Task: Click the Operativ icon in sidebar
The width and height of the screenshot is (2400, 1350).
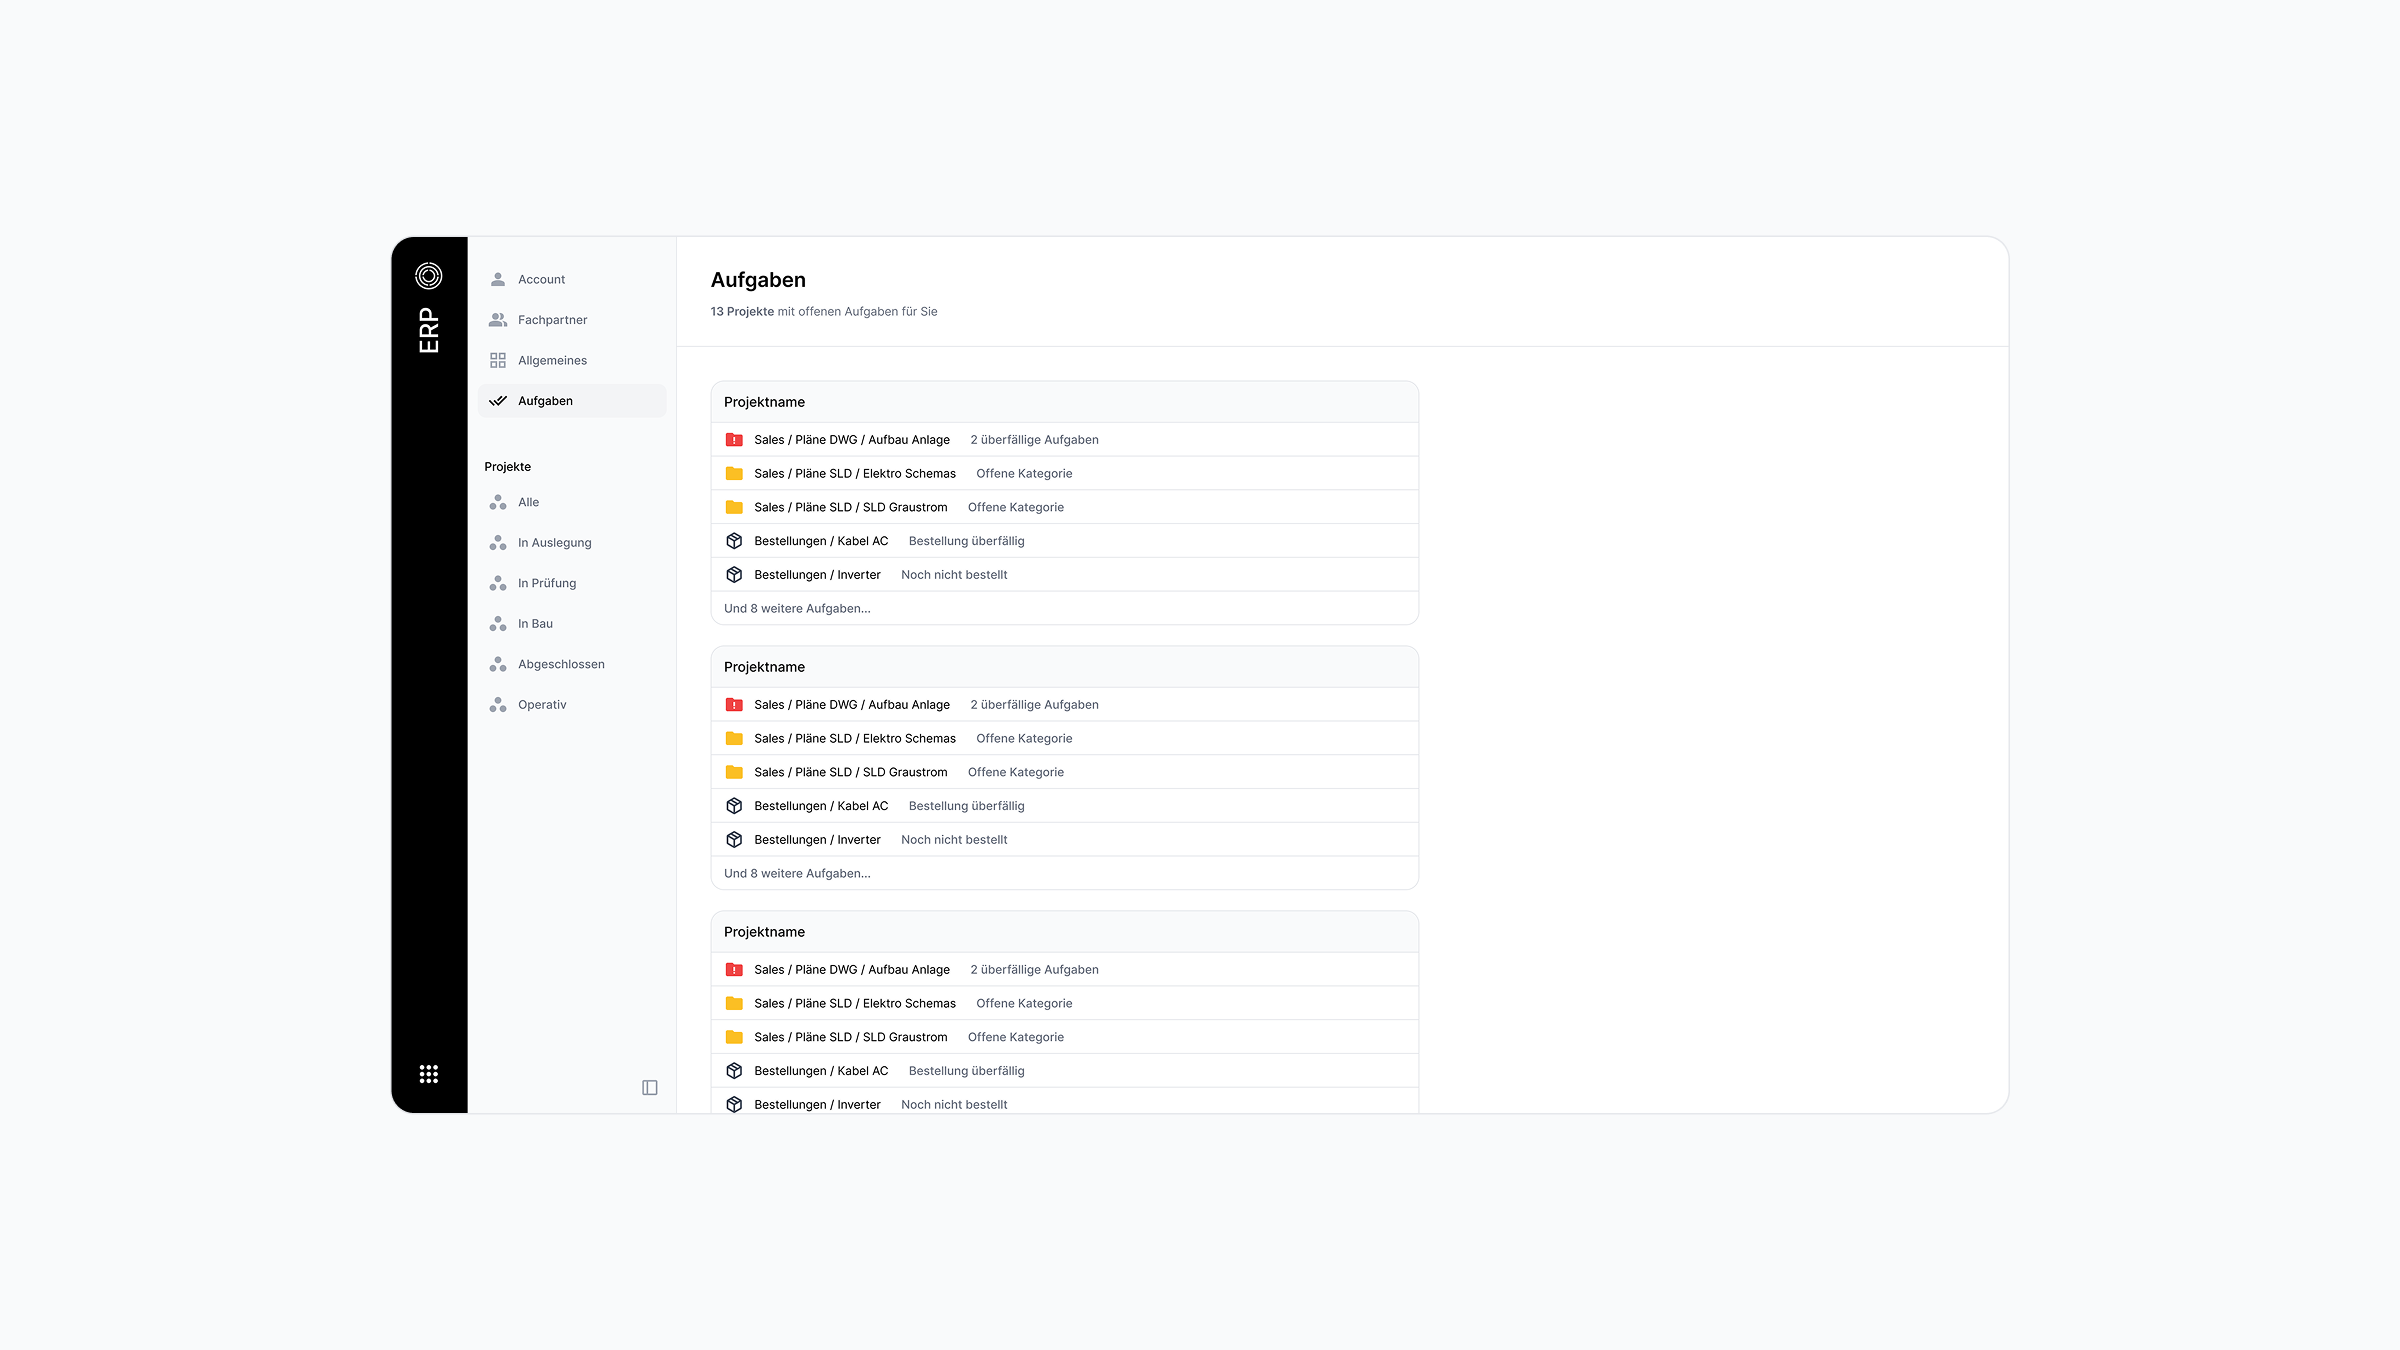Action: click(498, 705)
